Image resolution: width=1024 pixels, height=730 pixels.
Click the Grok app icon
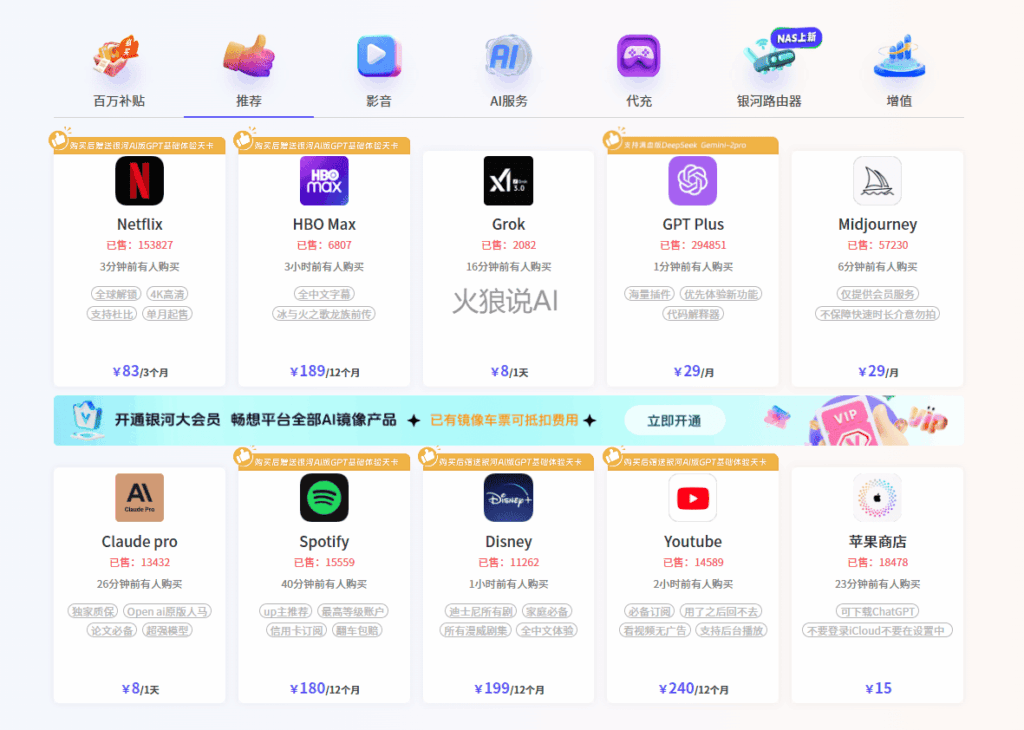pyautogui.click(x=508, y=181)
